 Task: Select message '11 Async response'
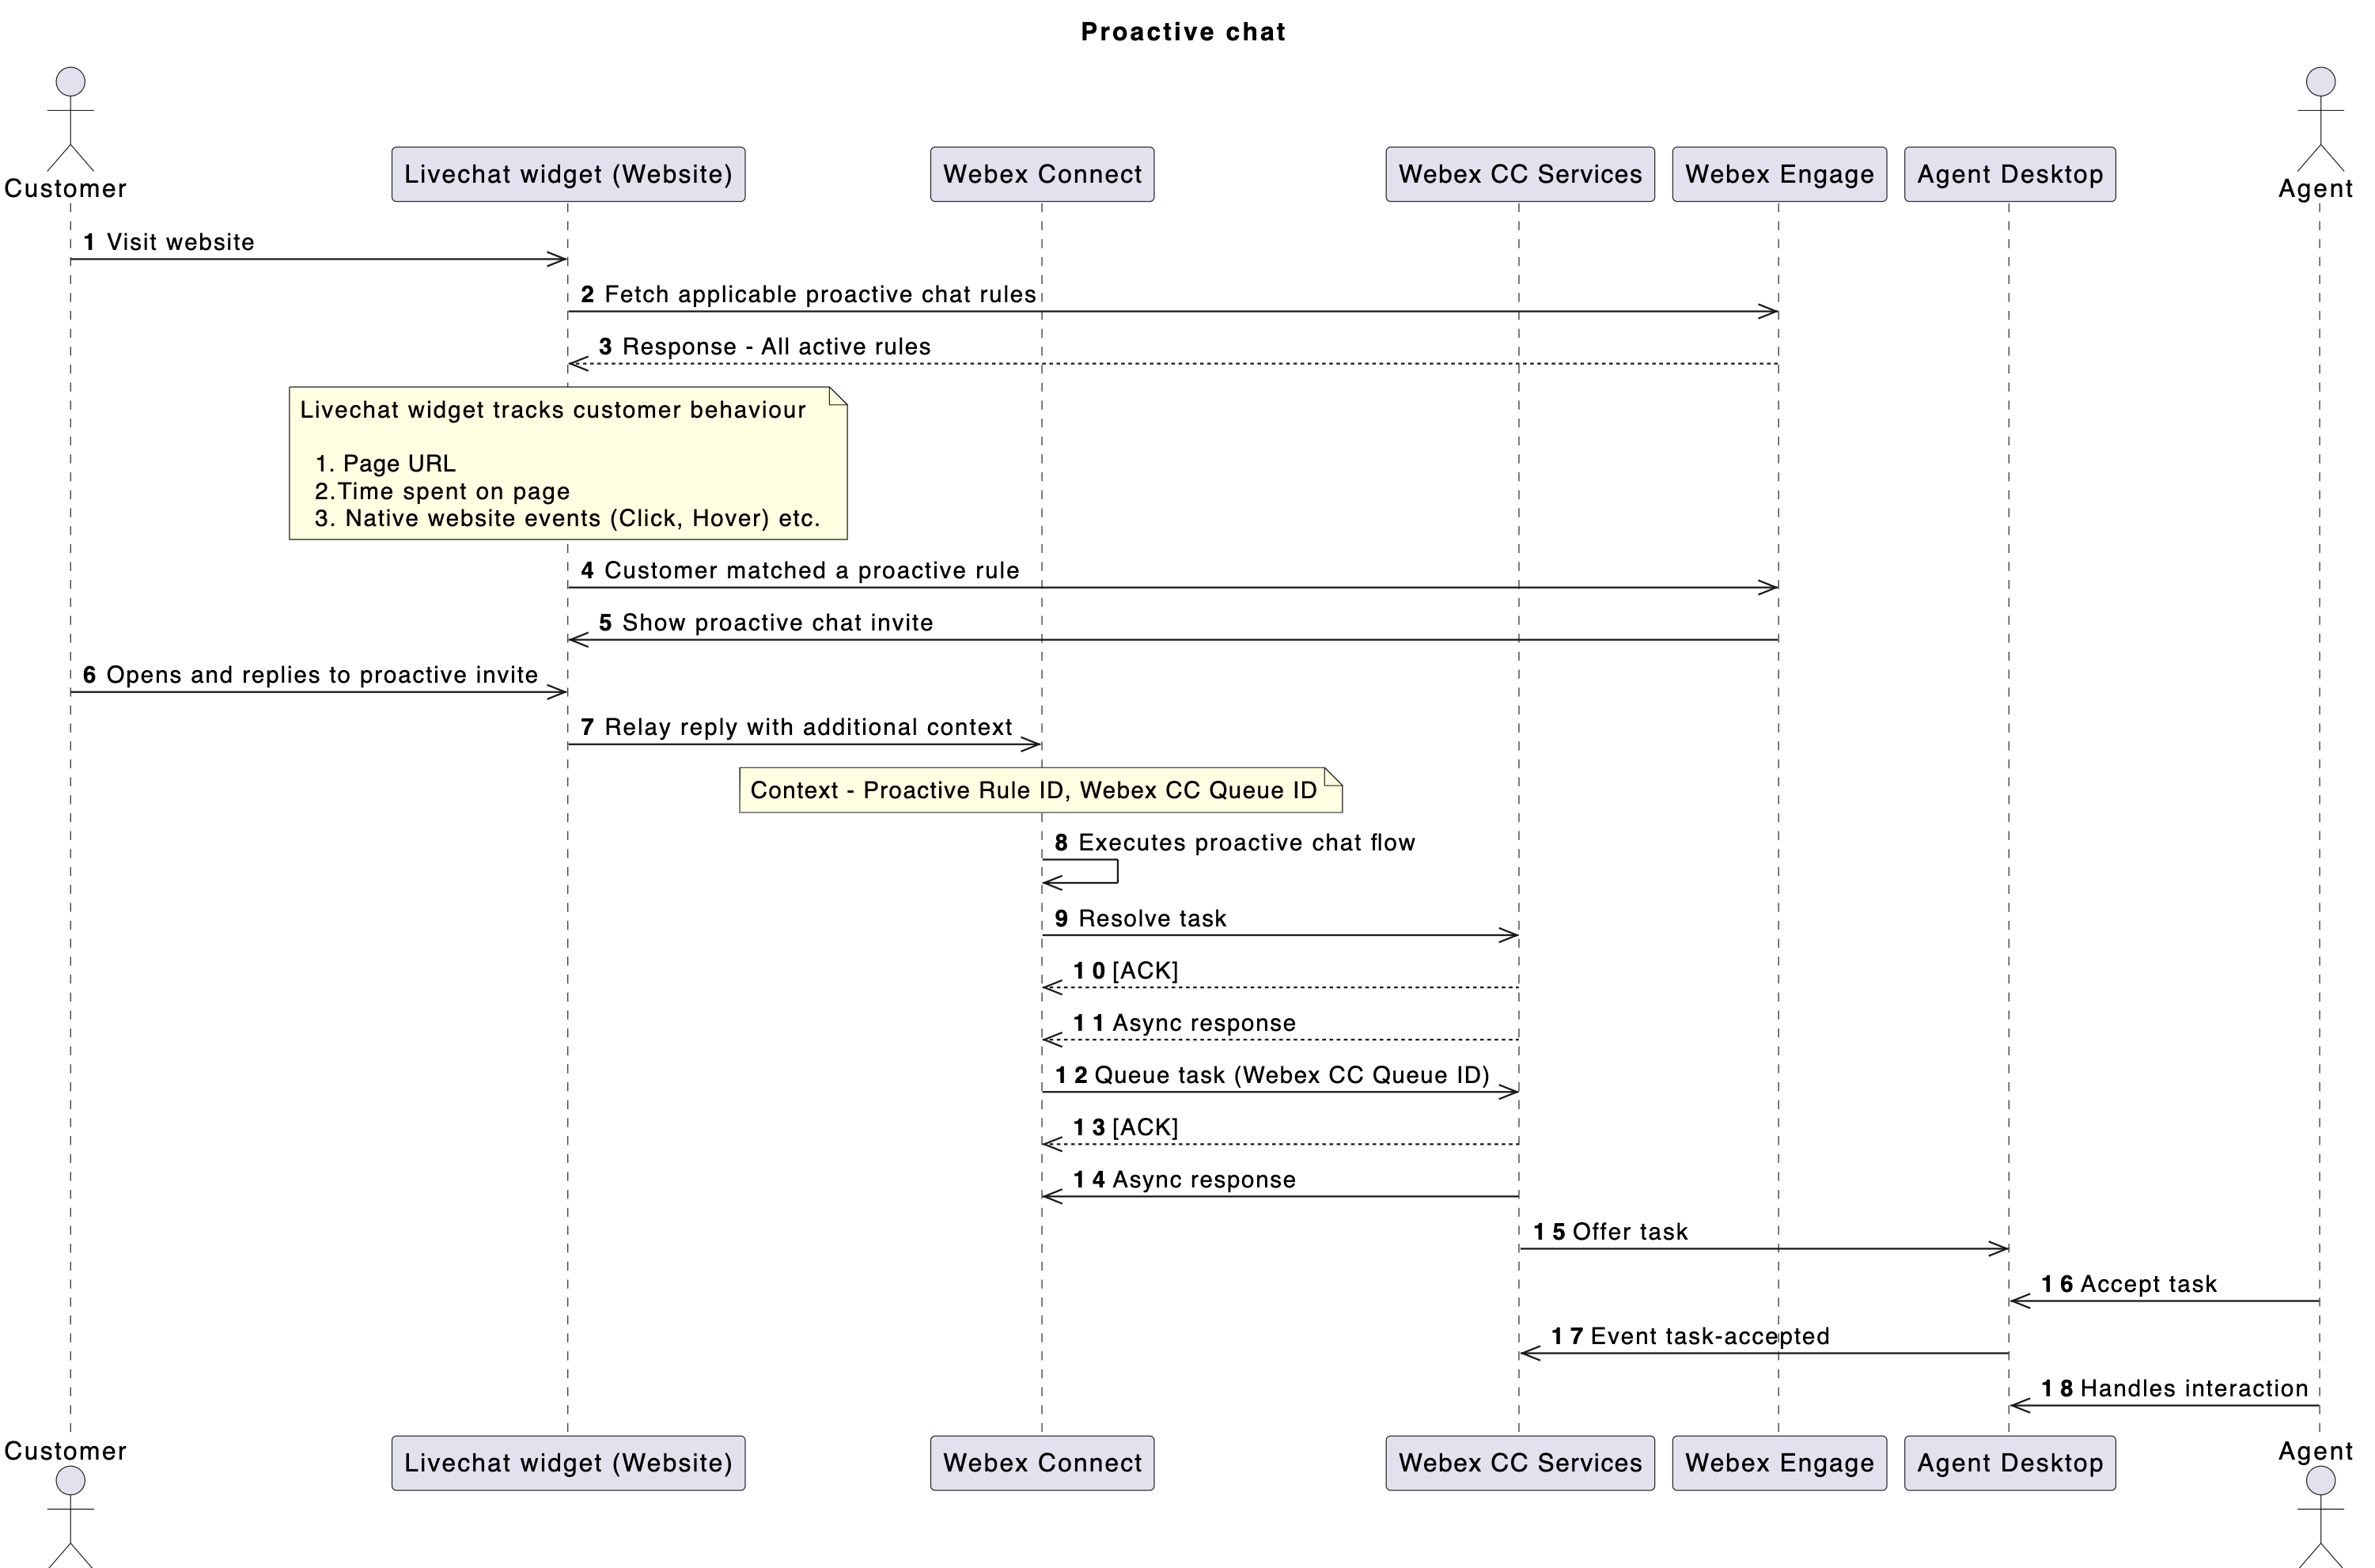tap(1184, 1023)
